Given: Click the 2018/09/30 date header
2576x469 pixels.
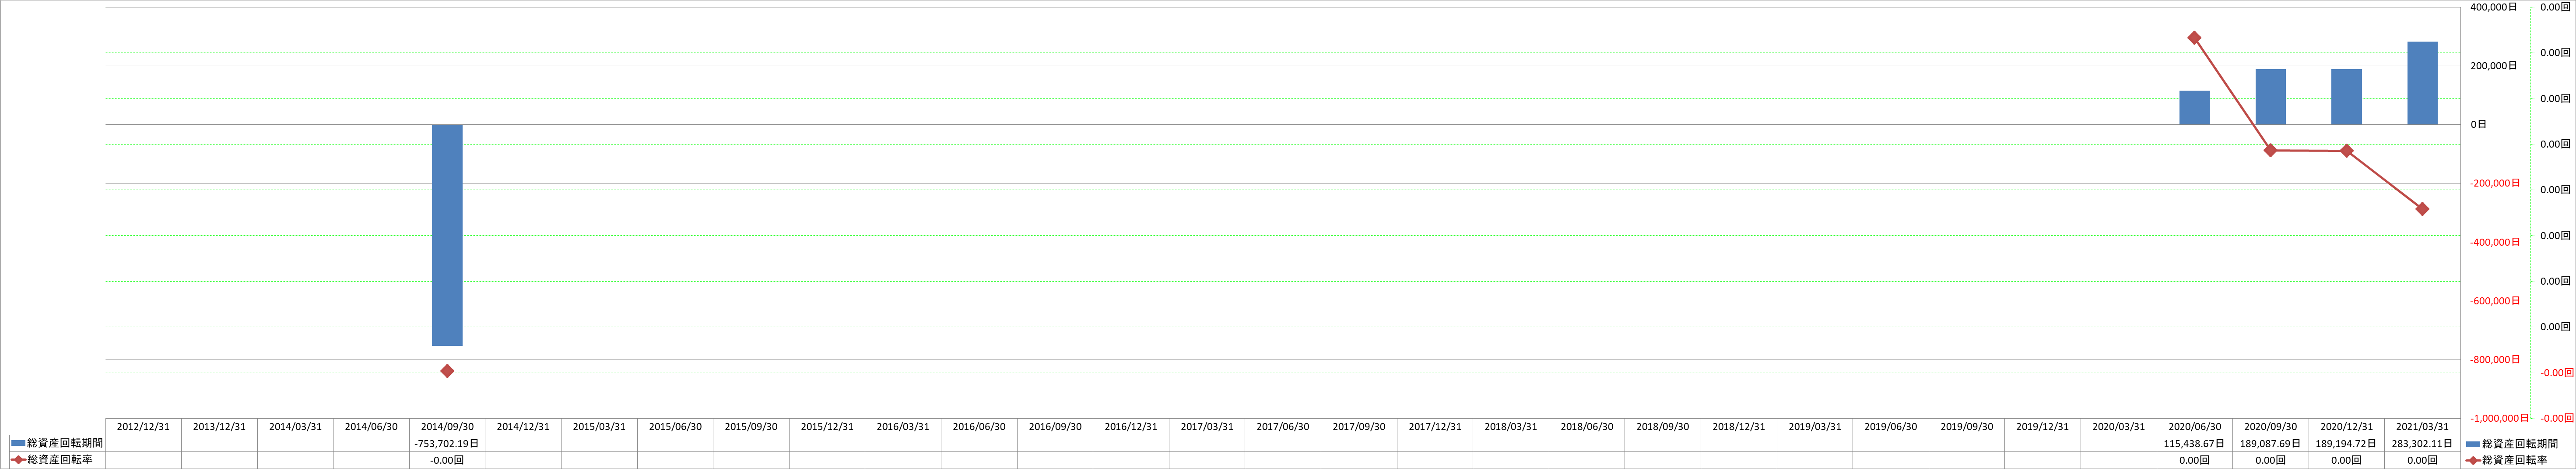Looking at the screenshot, I should point(1663,427).
